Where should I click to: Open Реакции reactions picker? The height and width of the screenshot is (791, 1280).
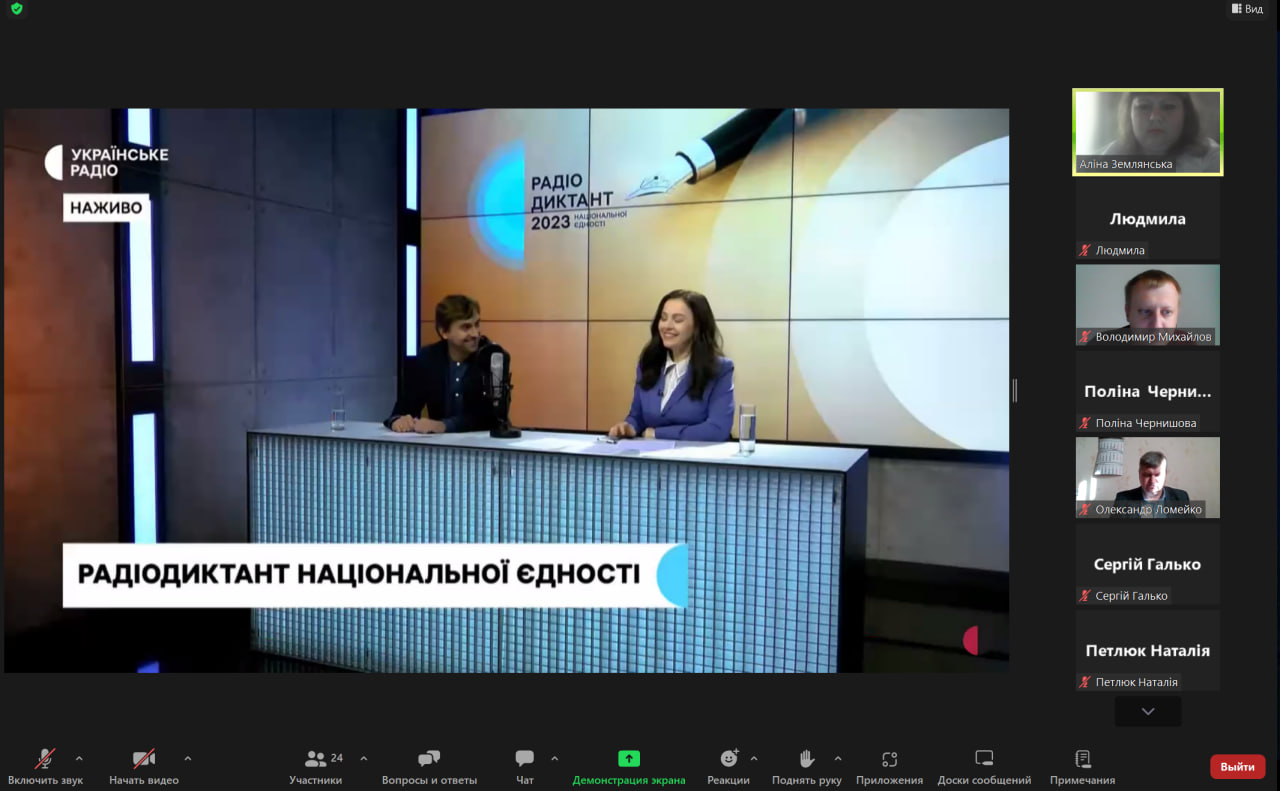[x=728, y=766]
